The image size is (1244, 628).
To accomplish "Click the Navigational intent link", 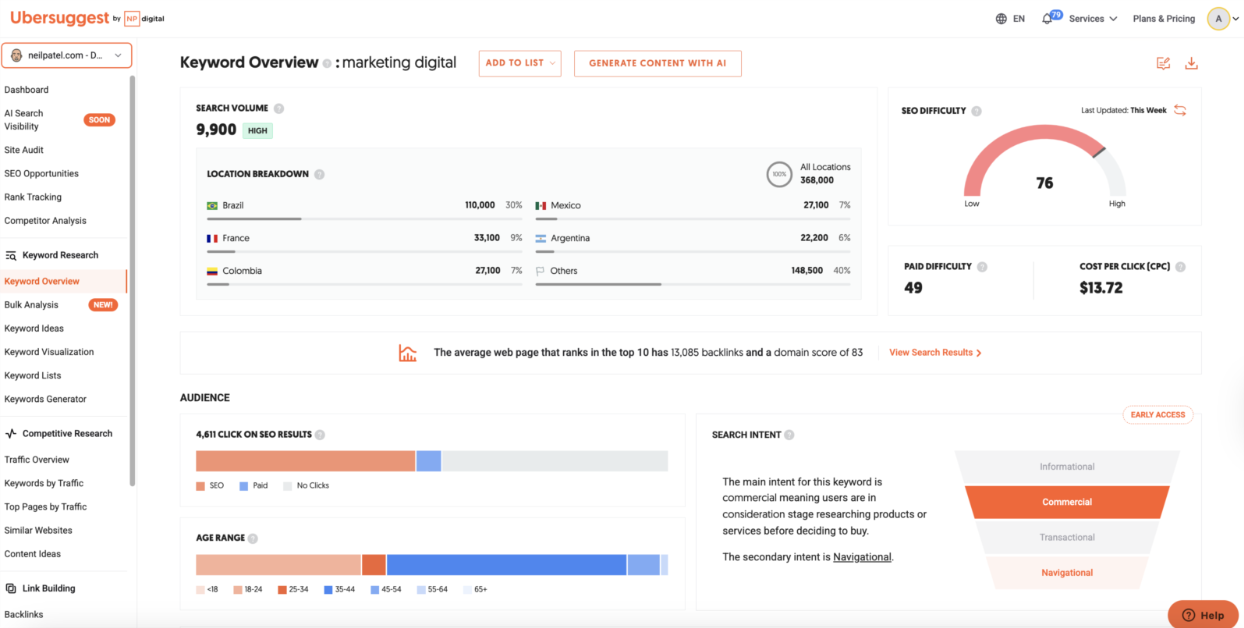I will pos(862,557).
